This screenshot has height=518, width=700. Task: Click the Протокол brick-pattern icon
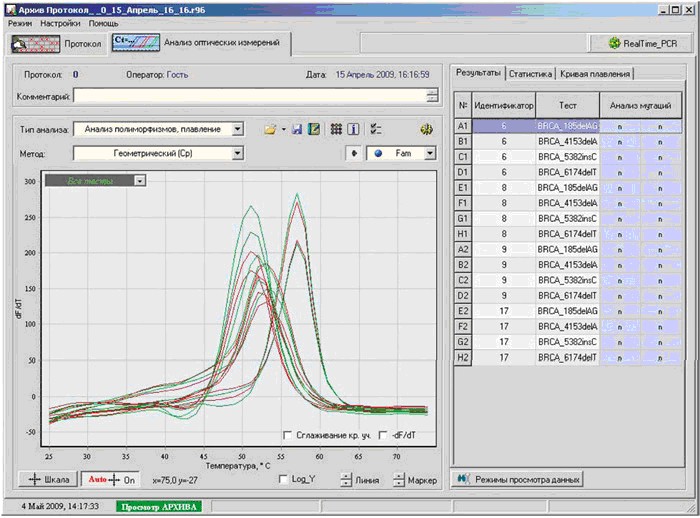[36, 44]
